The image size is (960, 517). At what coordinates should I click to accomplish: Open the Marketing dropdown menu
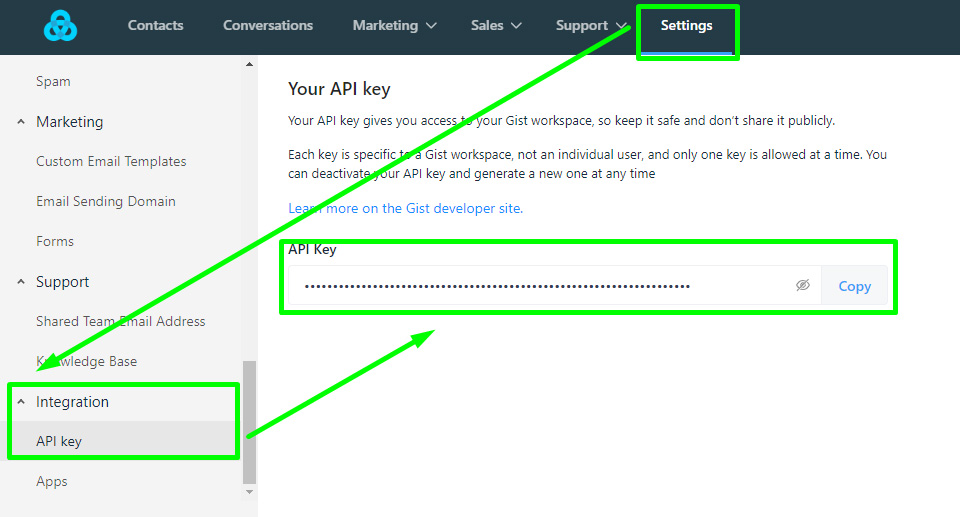point(394,26)
